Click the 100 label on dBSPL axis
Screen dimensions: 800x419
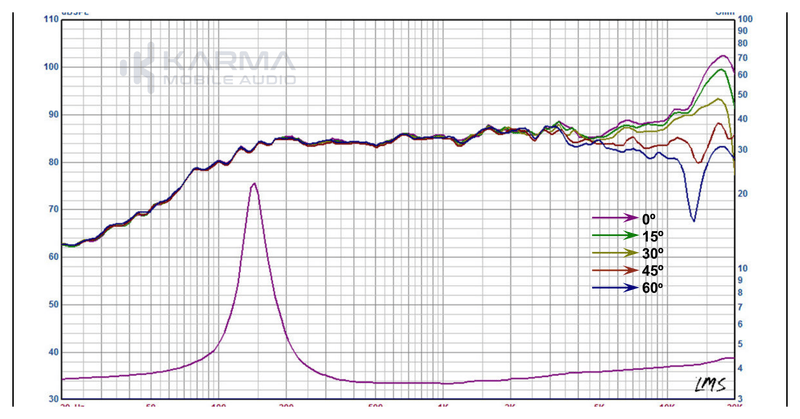pos(52,67)
